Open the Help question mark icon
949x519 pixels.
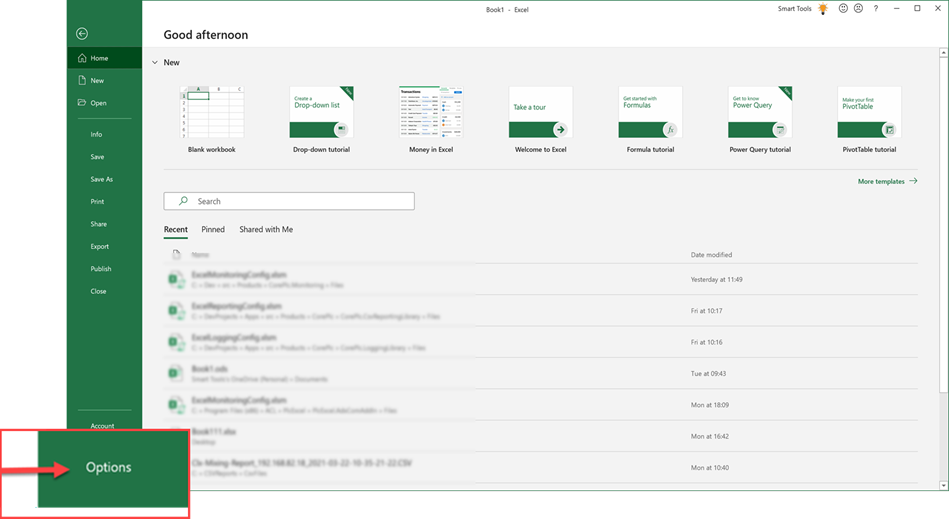point(876,9)
